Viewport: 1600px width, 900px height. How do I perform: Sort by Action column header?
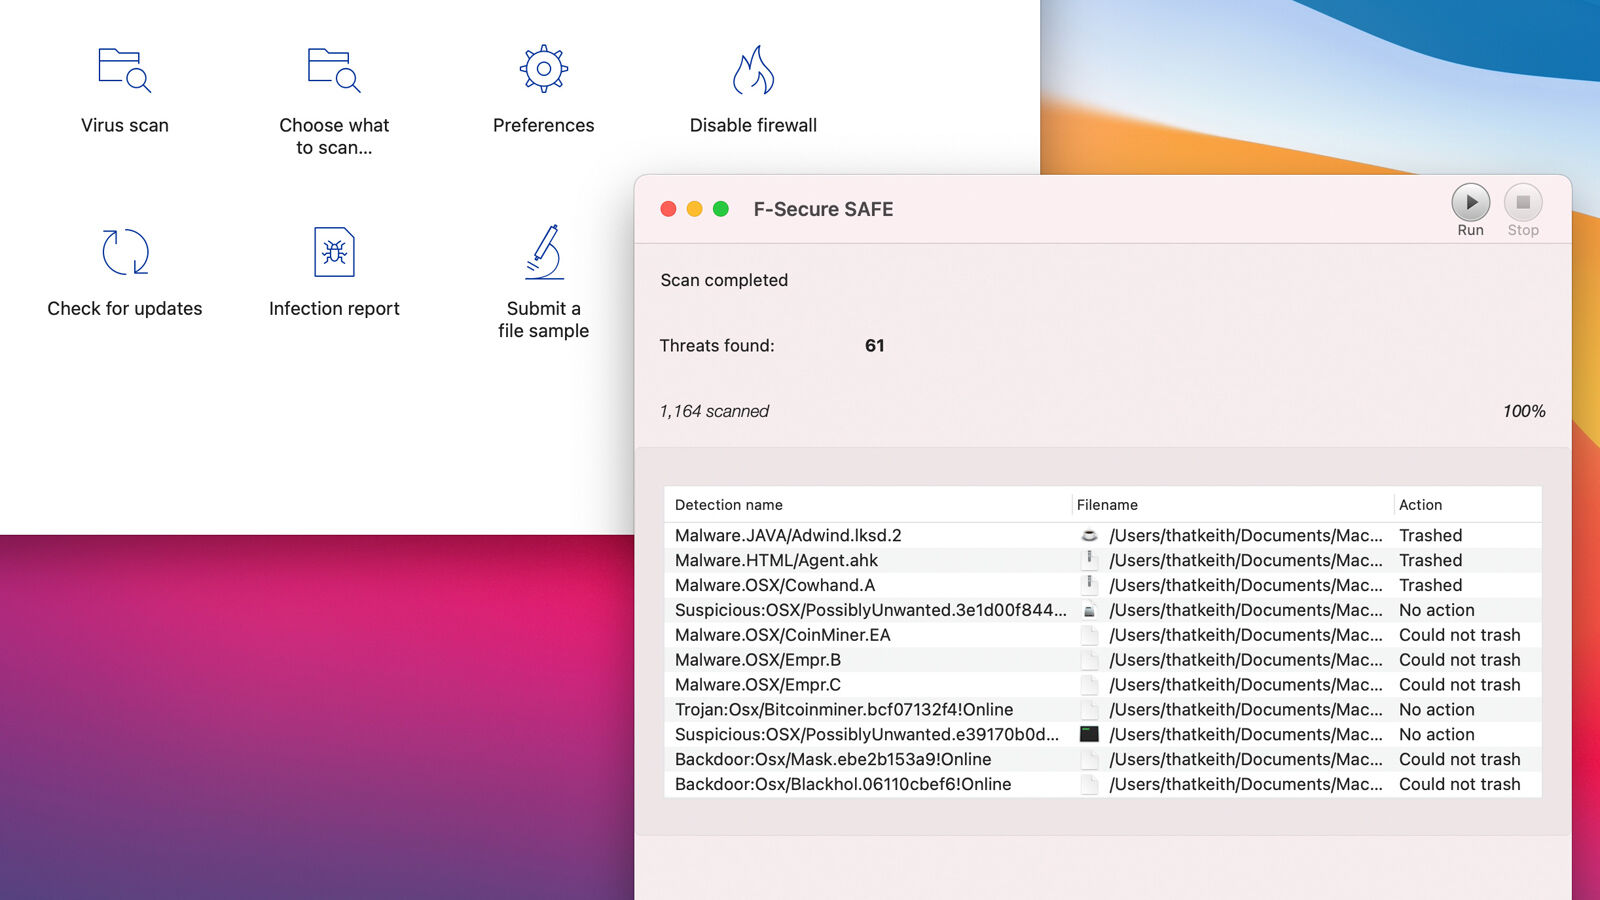pos(1420,505)
